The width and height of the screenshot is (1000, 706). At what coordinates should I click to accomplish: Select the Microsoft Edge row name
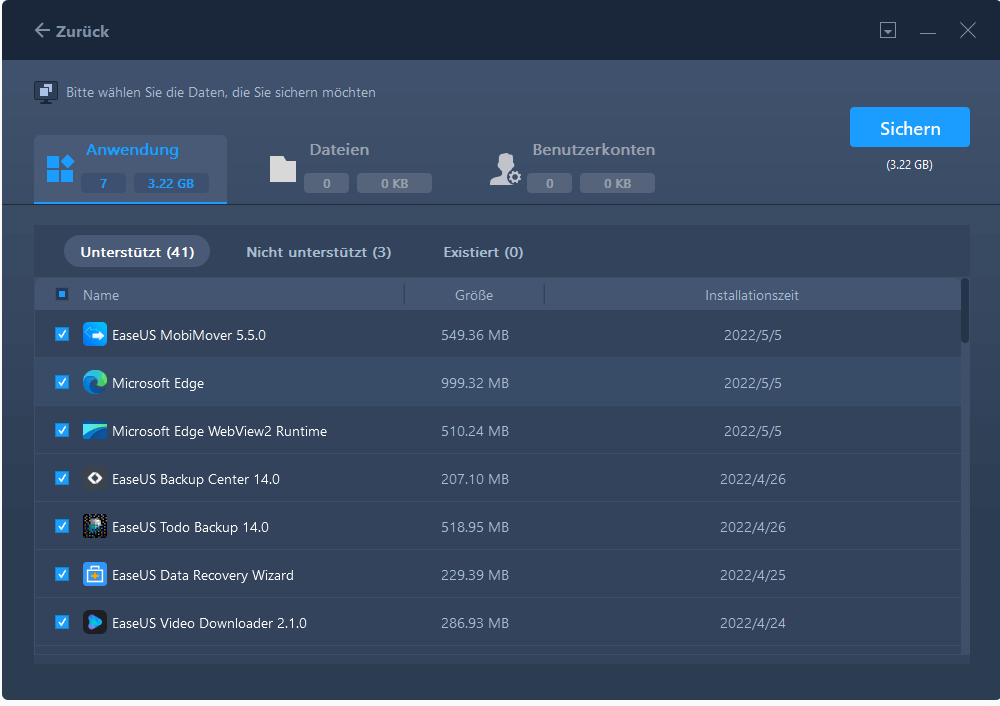point(158,383)
